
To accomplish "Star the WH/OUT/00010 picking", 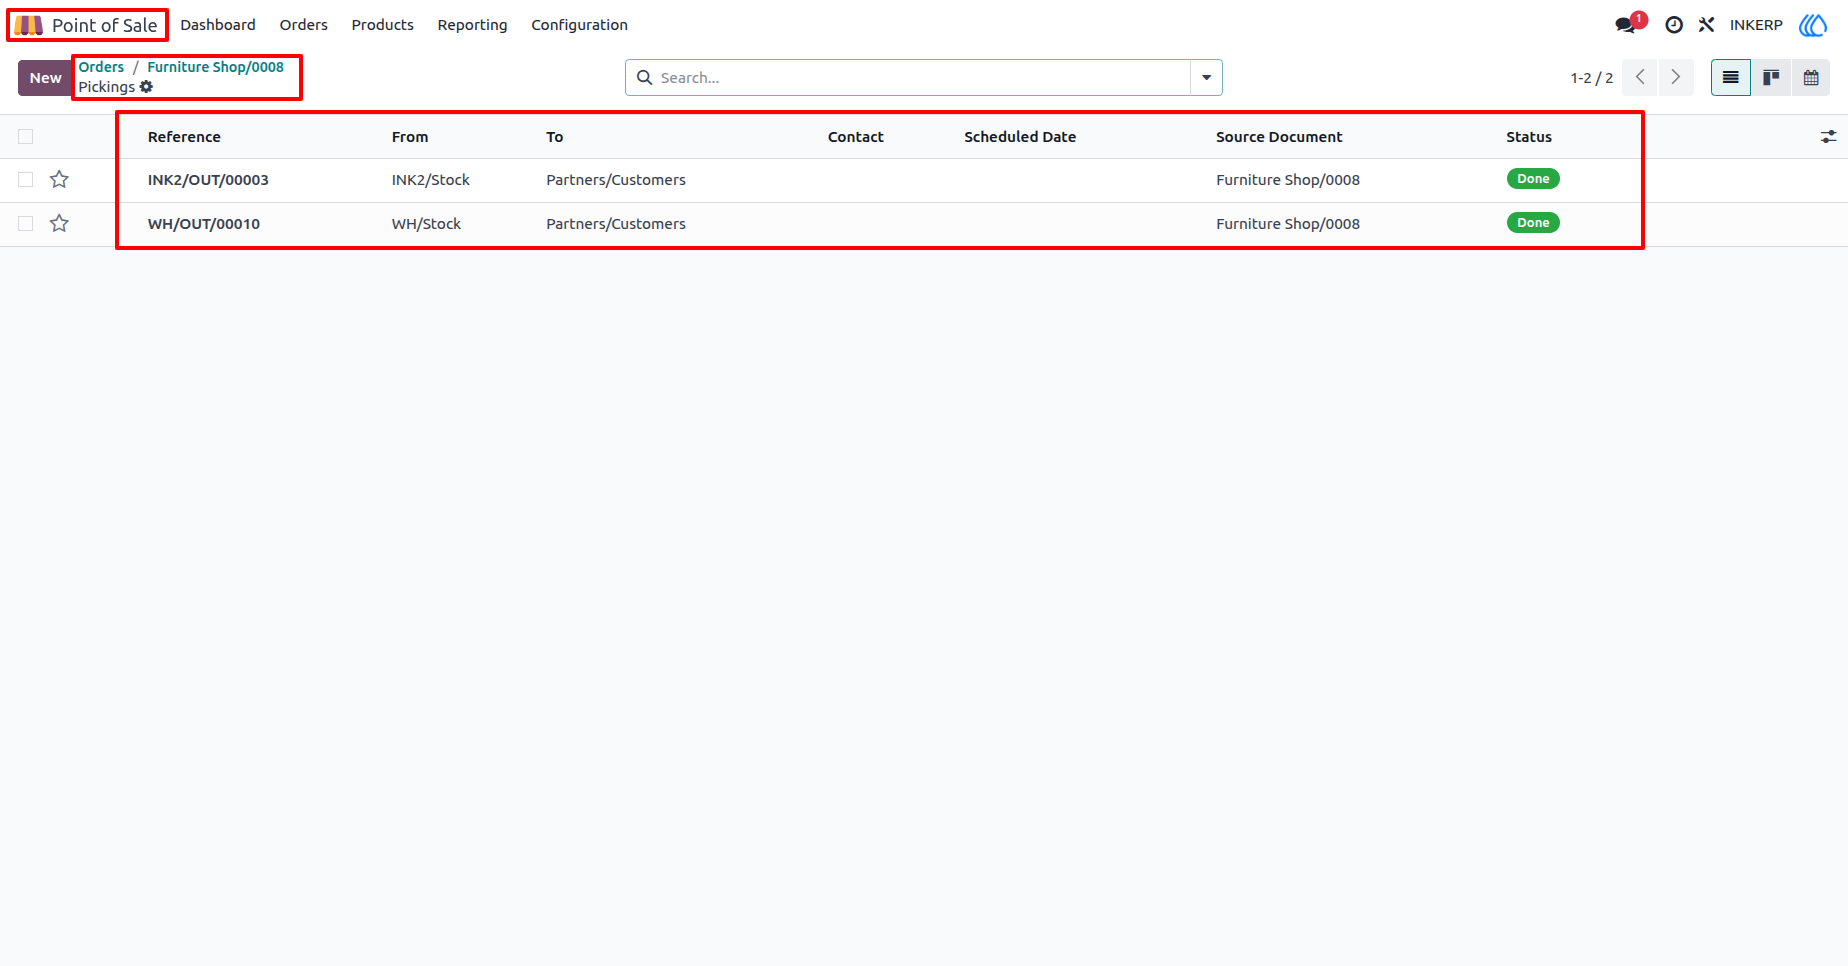I will click(59, 224).
